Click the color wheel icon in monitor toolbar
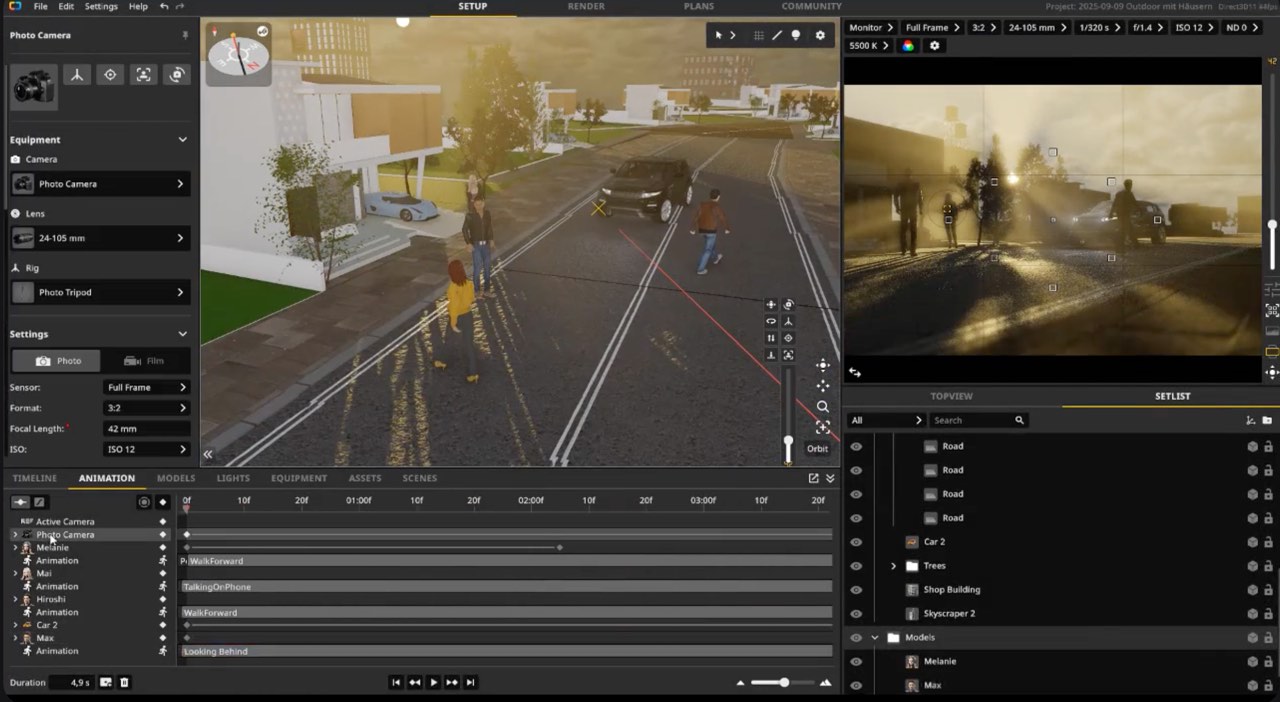The width and height of the screenshot is (1280, 702). click(x=908, y=46)
